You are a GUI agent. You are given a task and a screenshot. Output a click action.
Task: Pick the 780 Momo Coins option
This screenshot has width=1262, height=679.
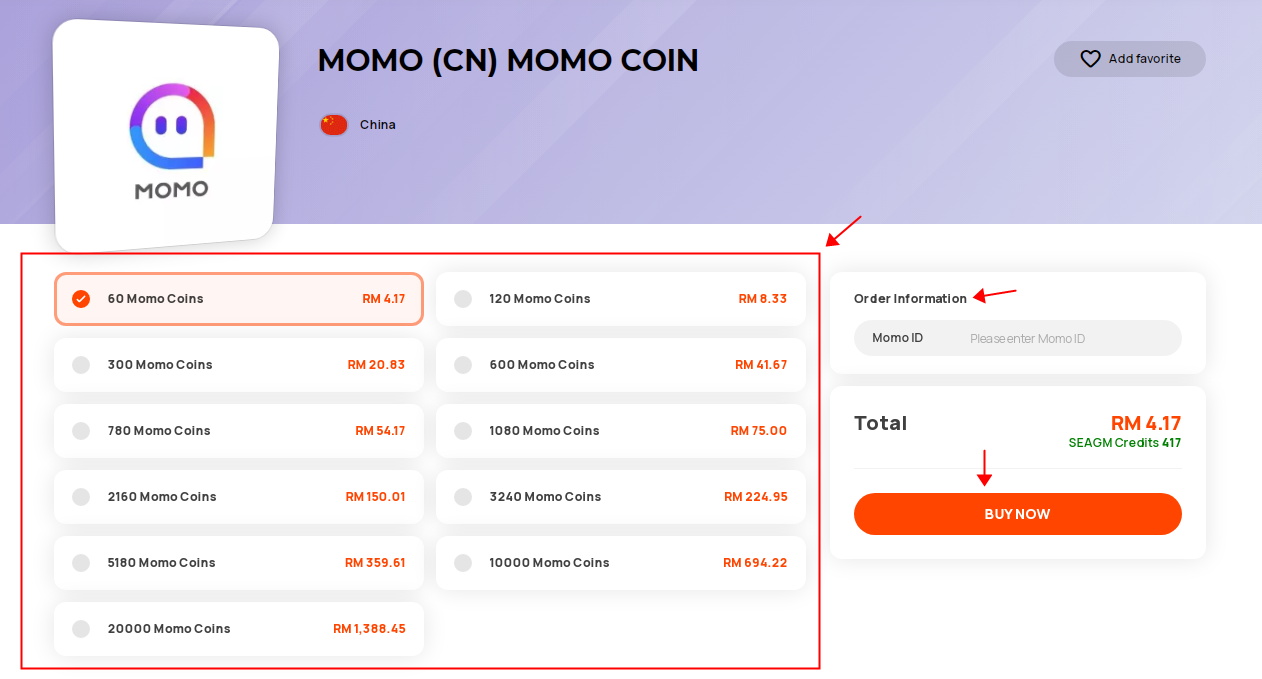(239, 431)
